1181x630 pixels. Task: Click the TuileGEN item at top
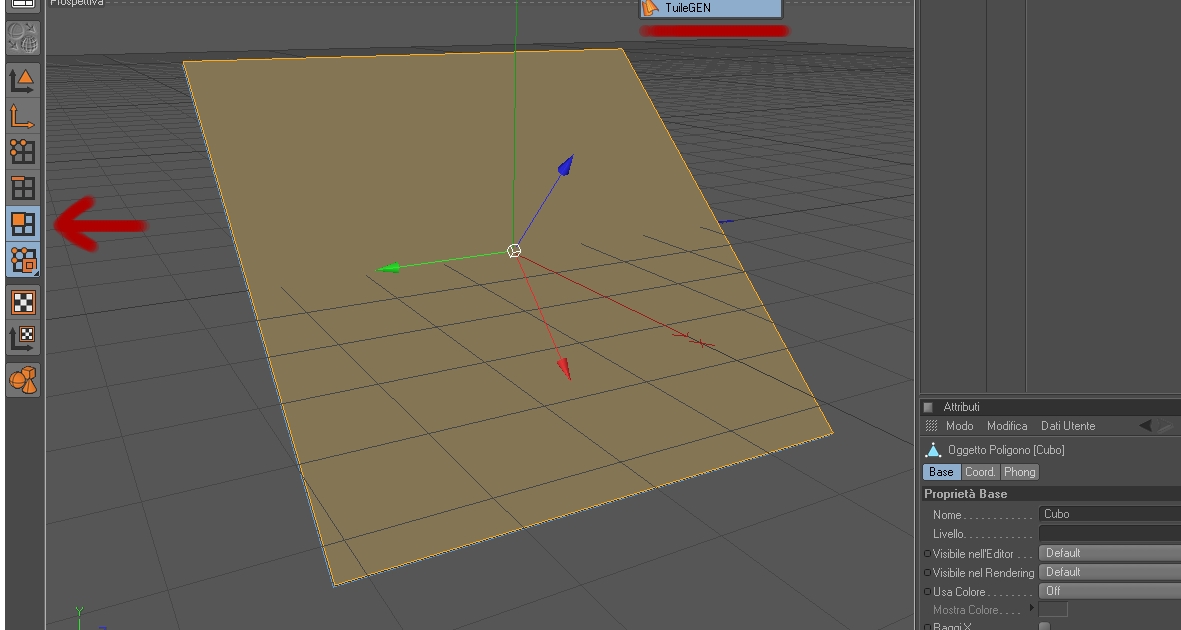pos(711,8)
